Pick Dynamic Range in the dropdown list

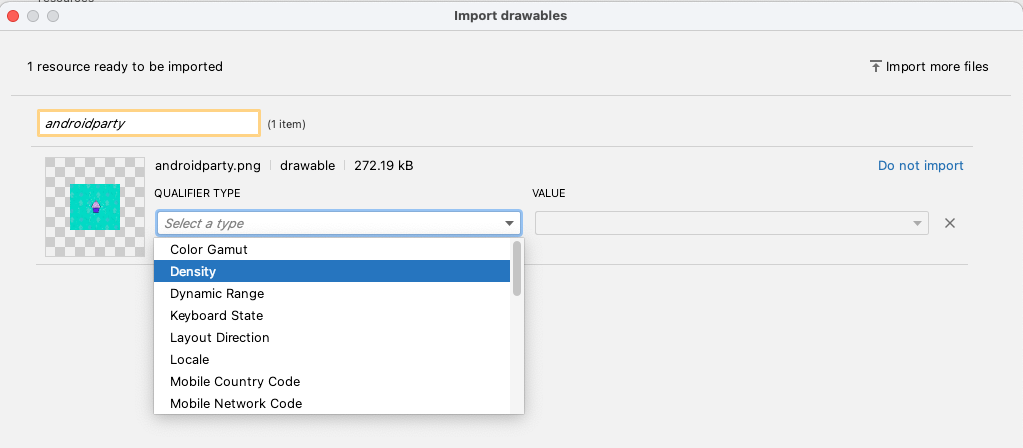pos(217,294)
